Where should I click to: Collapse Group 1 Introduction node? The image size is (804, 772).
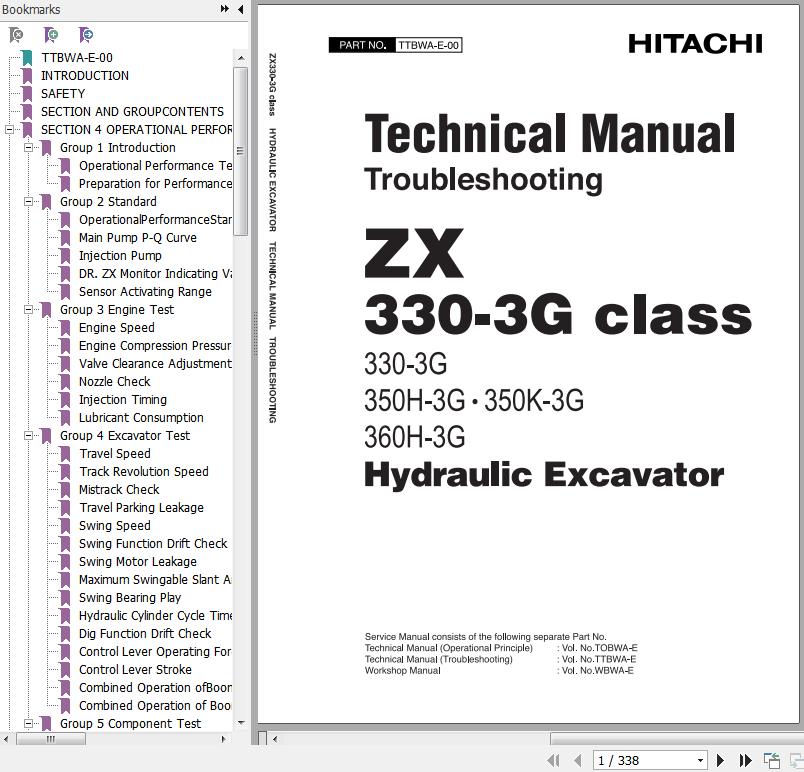[x=29, y=148]
